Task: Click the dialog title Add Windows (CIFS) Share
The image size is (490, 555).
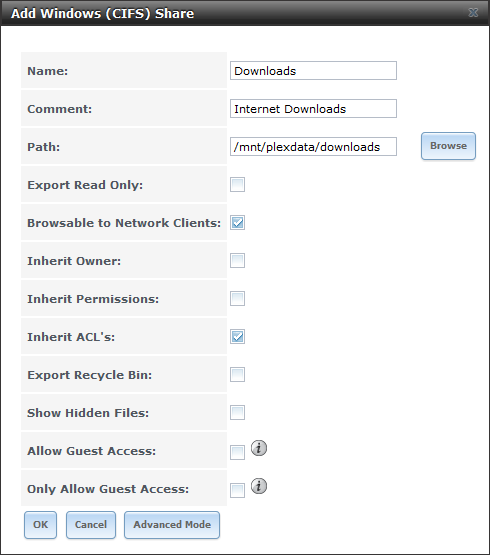Action: click(x=102, y=13)
